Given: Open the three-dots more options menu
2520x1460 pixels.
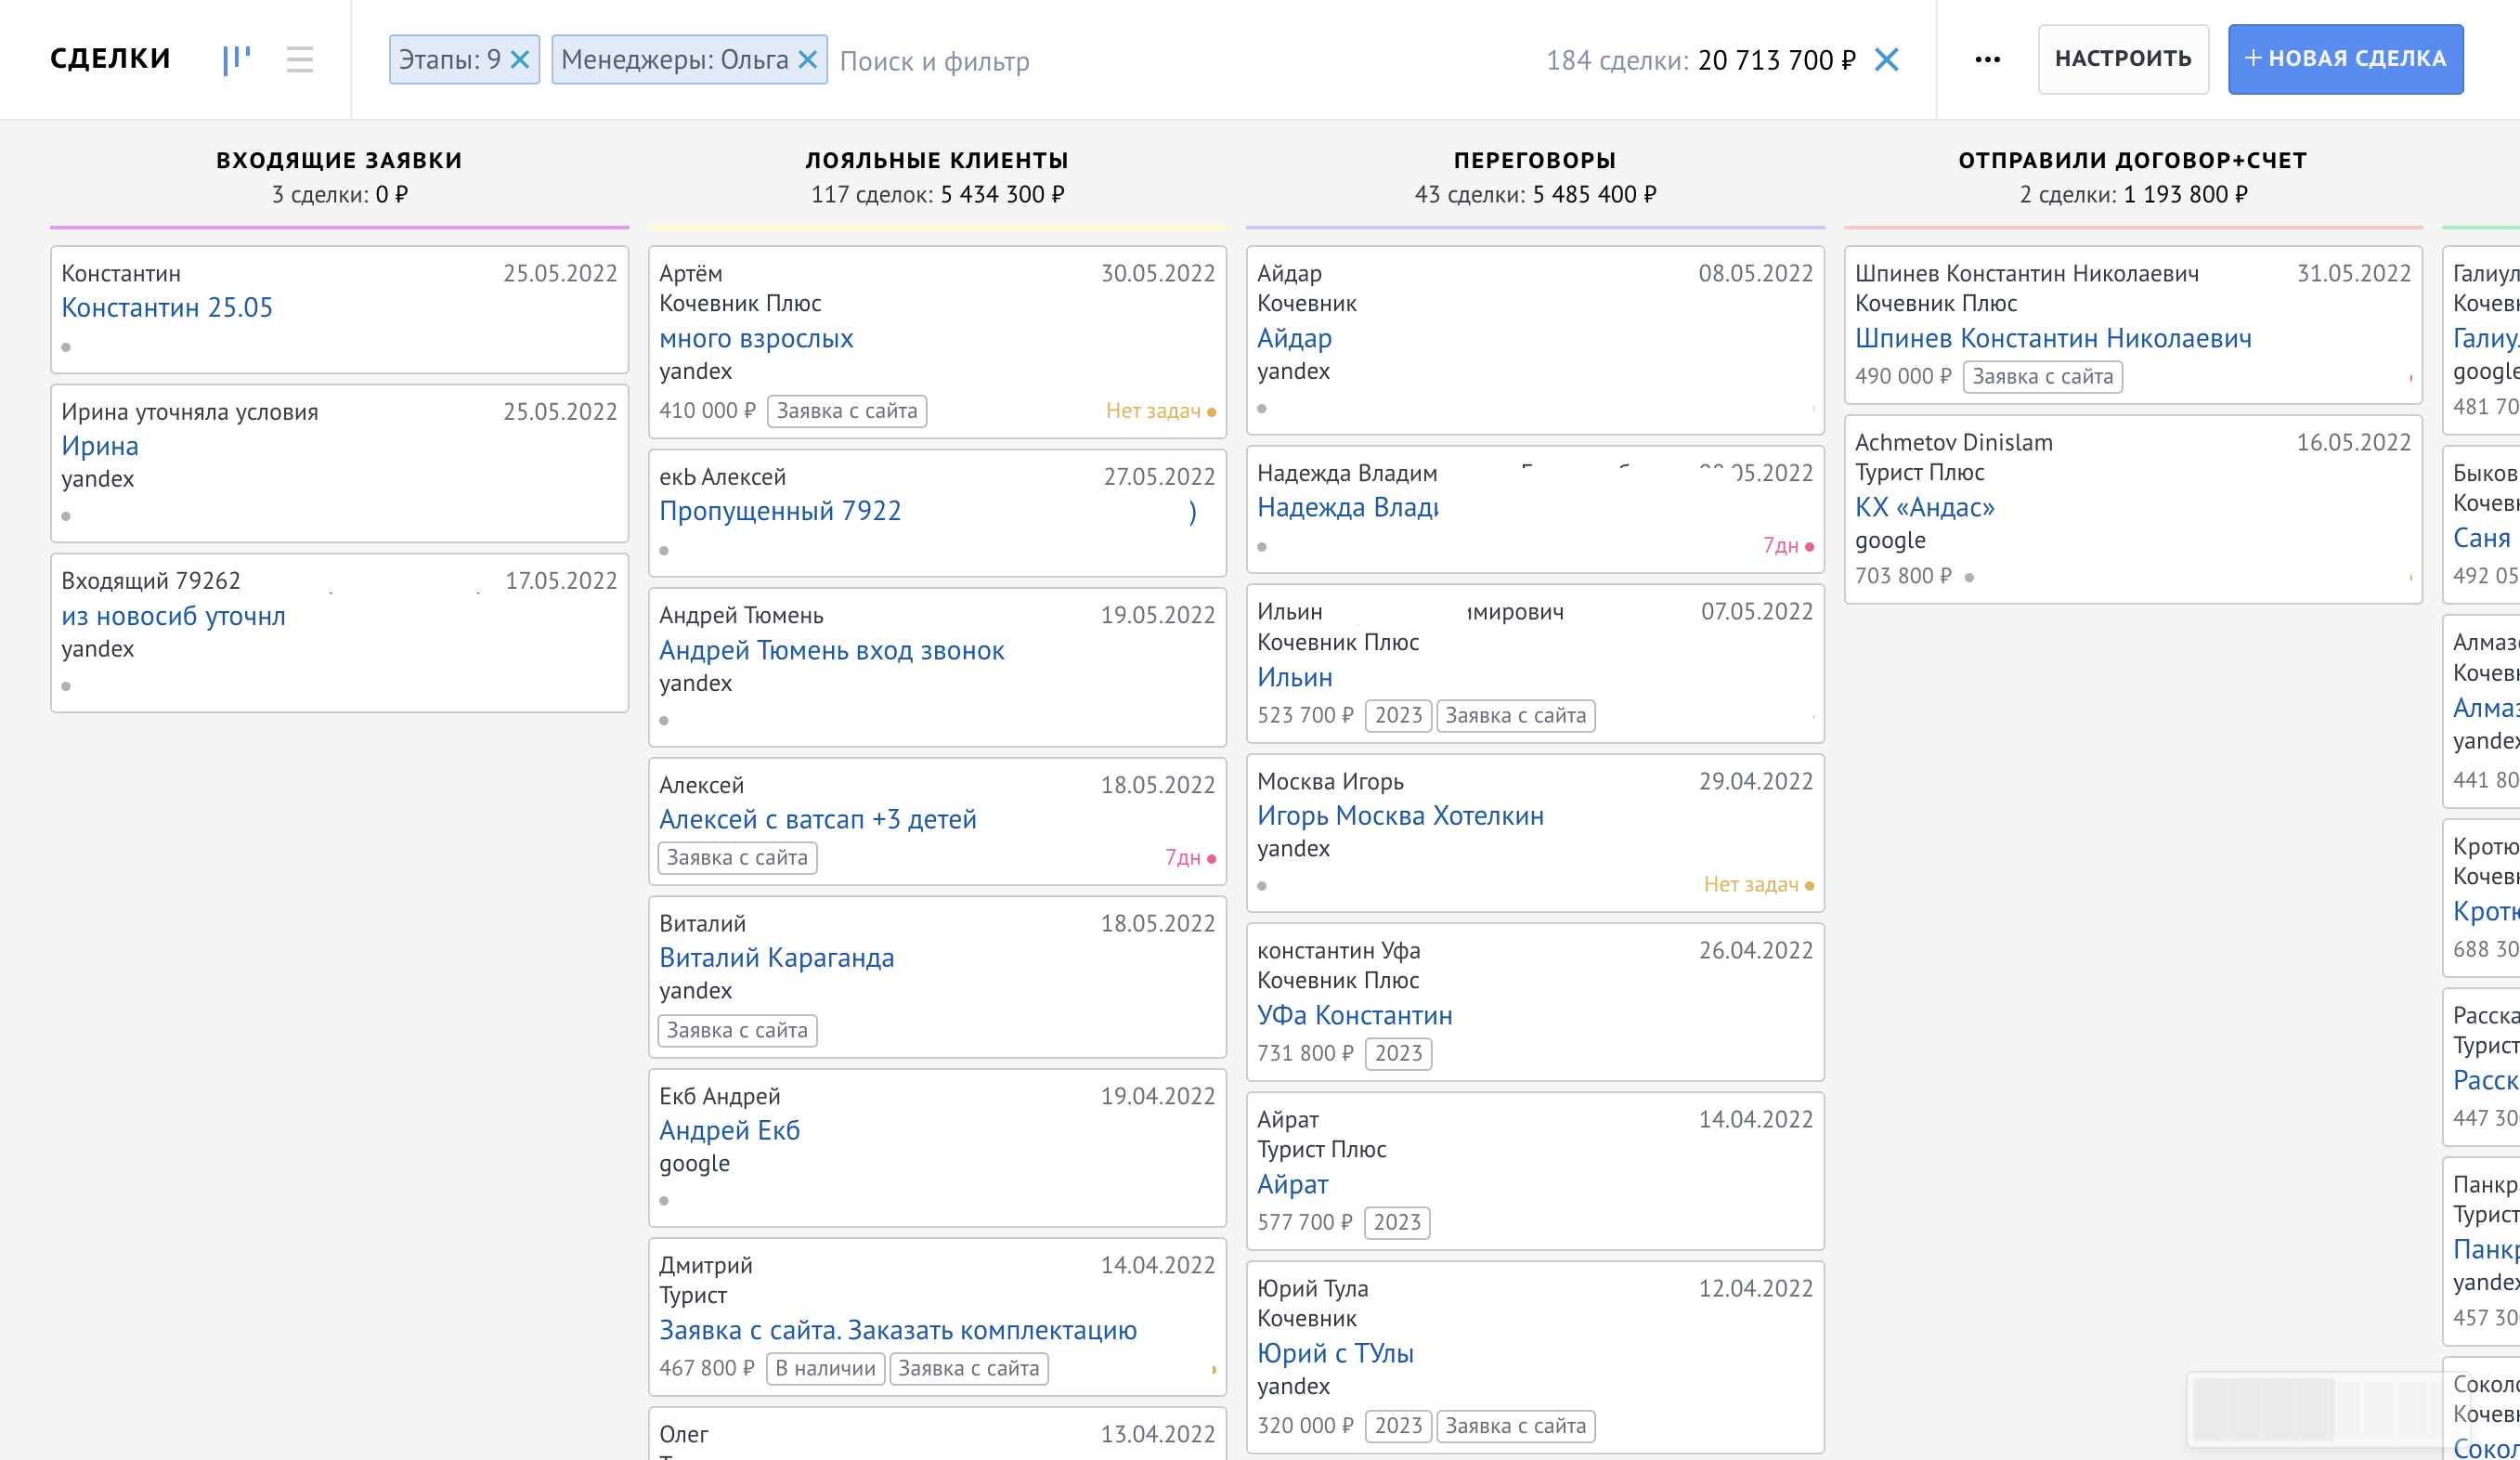Looking at the screenshot, I should coord(1988,60).
